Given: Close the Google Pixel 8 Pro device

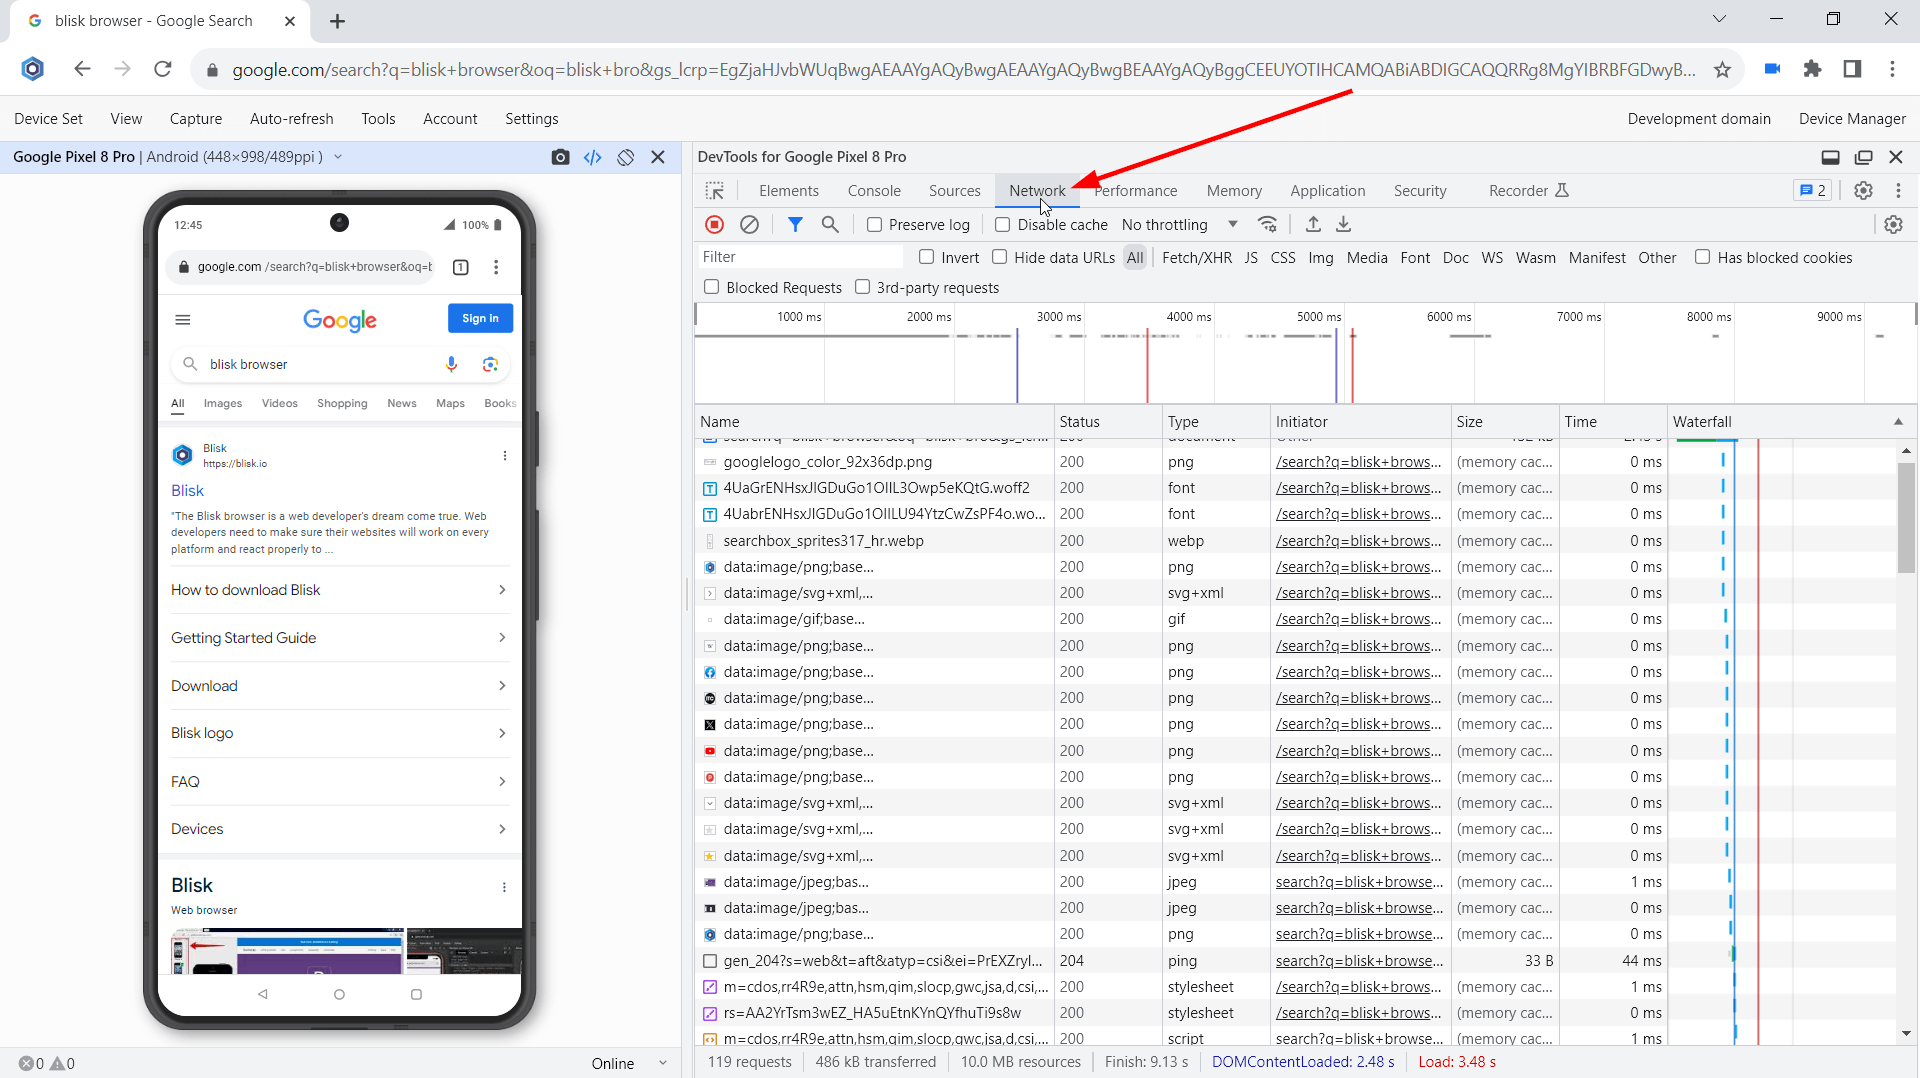Looking at the screenshot, I should coord(658,157).
